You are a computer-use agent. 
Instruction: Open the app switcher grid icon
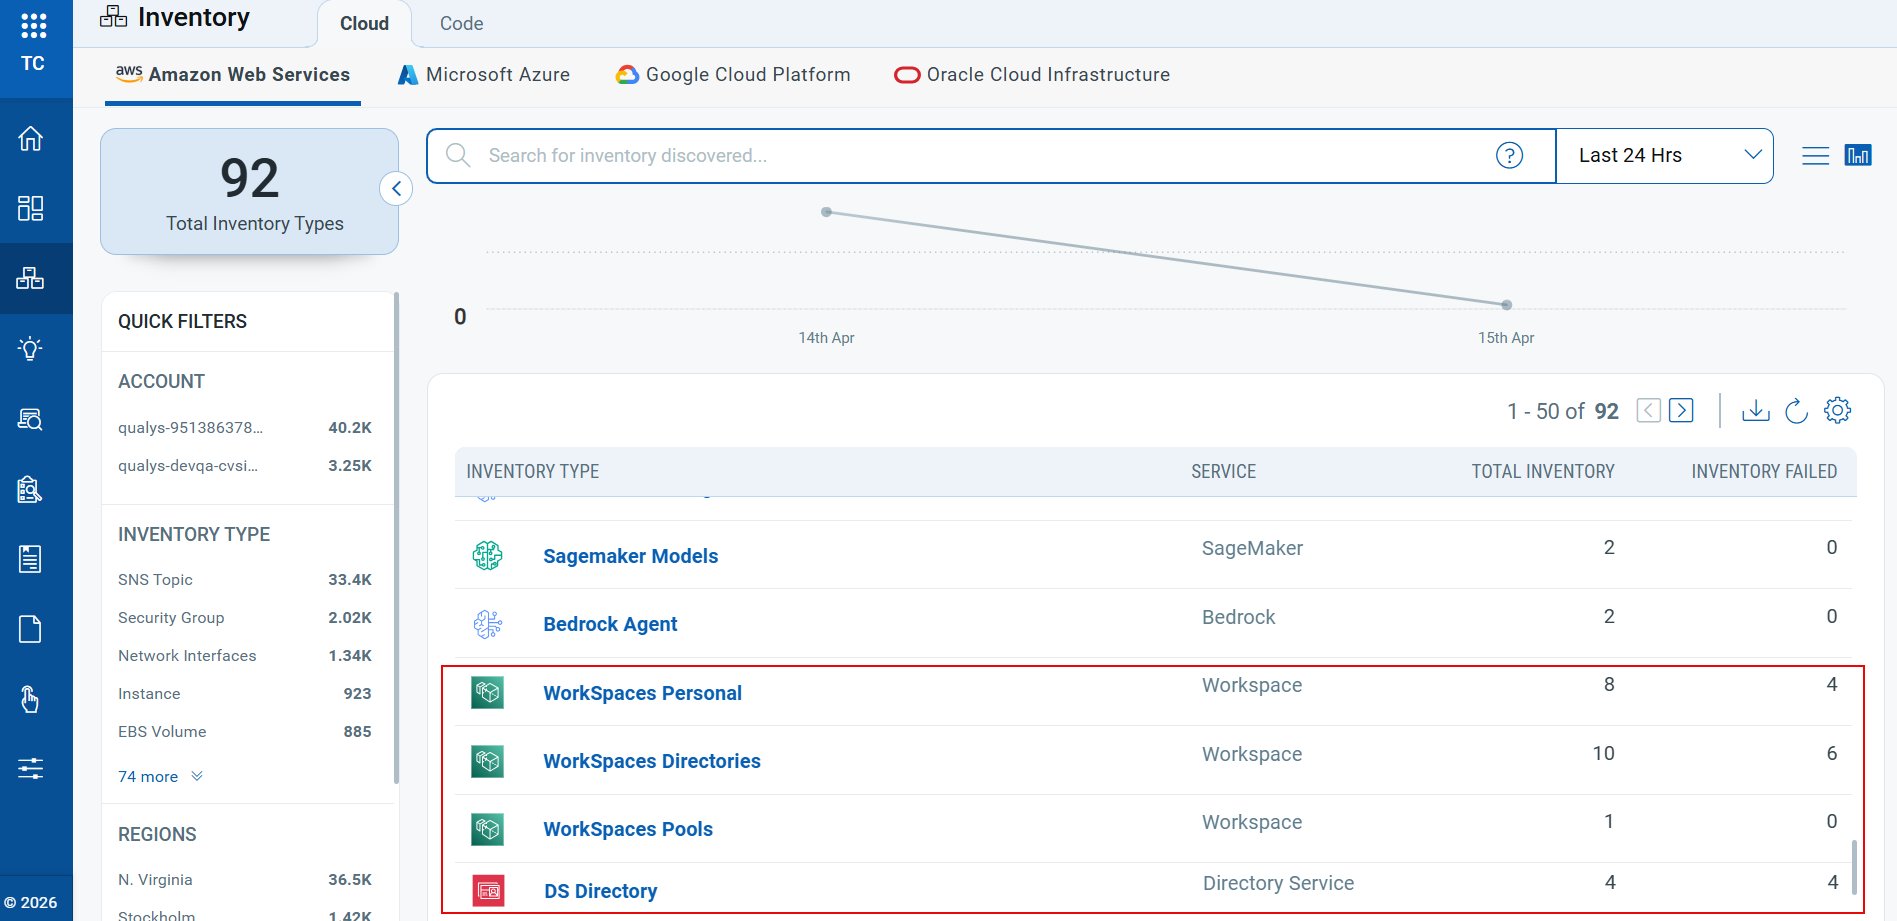click(33, 26)
